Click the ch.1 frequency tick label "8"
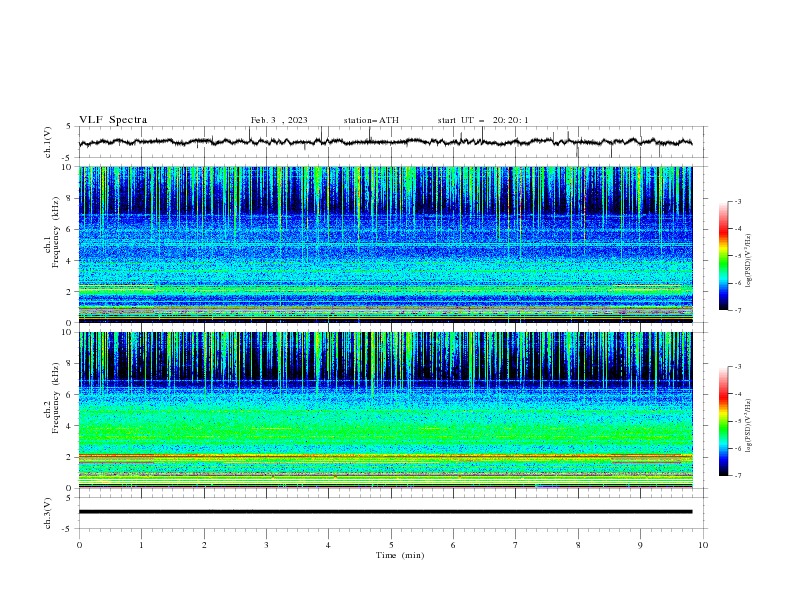 [x=69, y=198]
